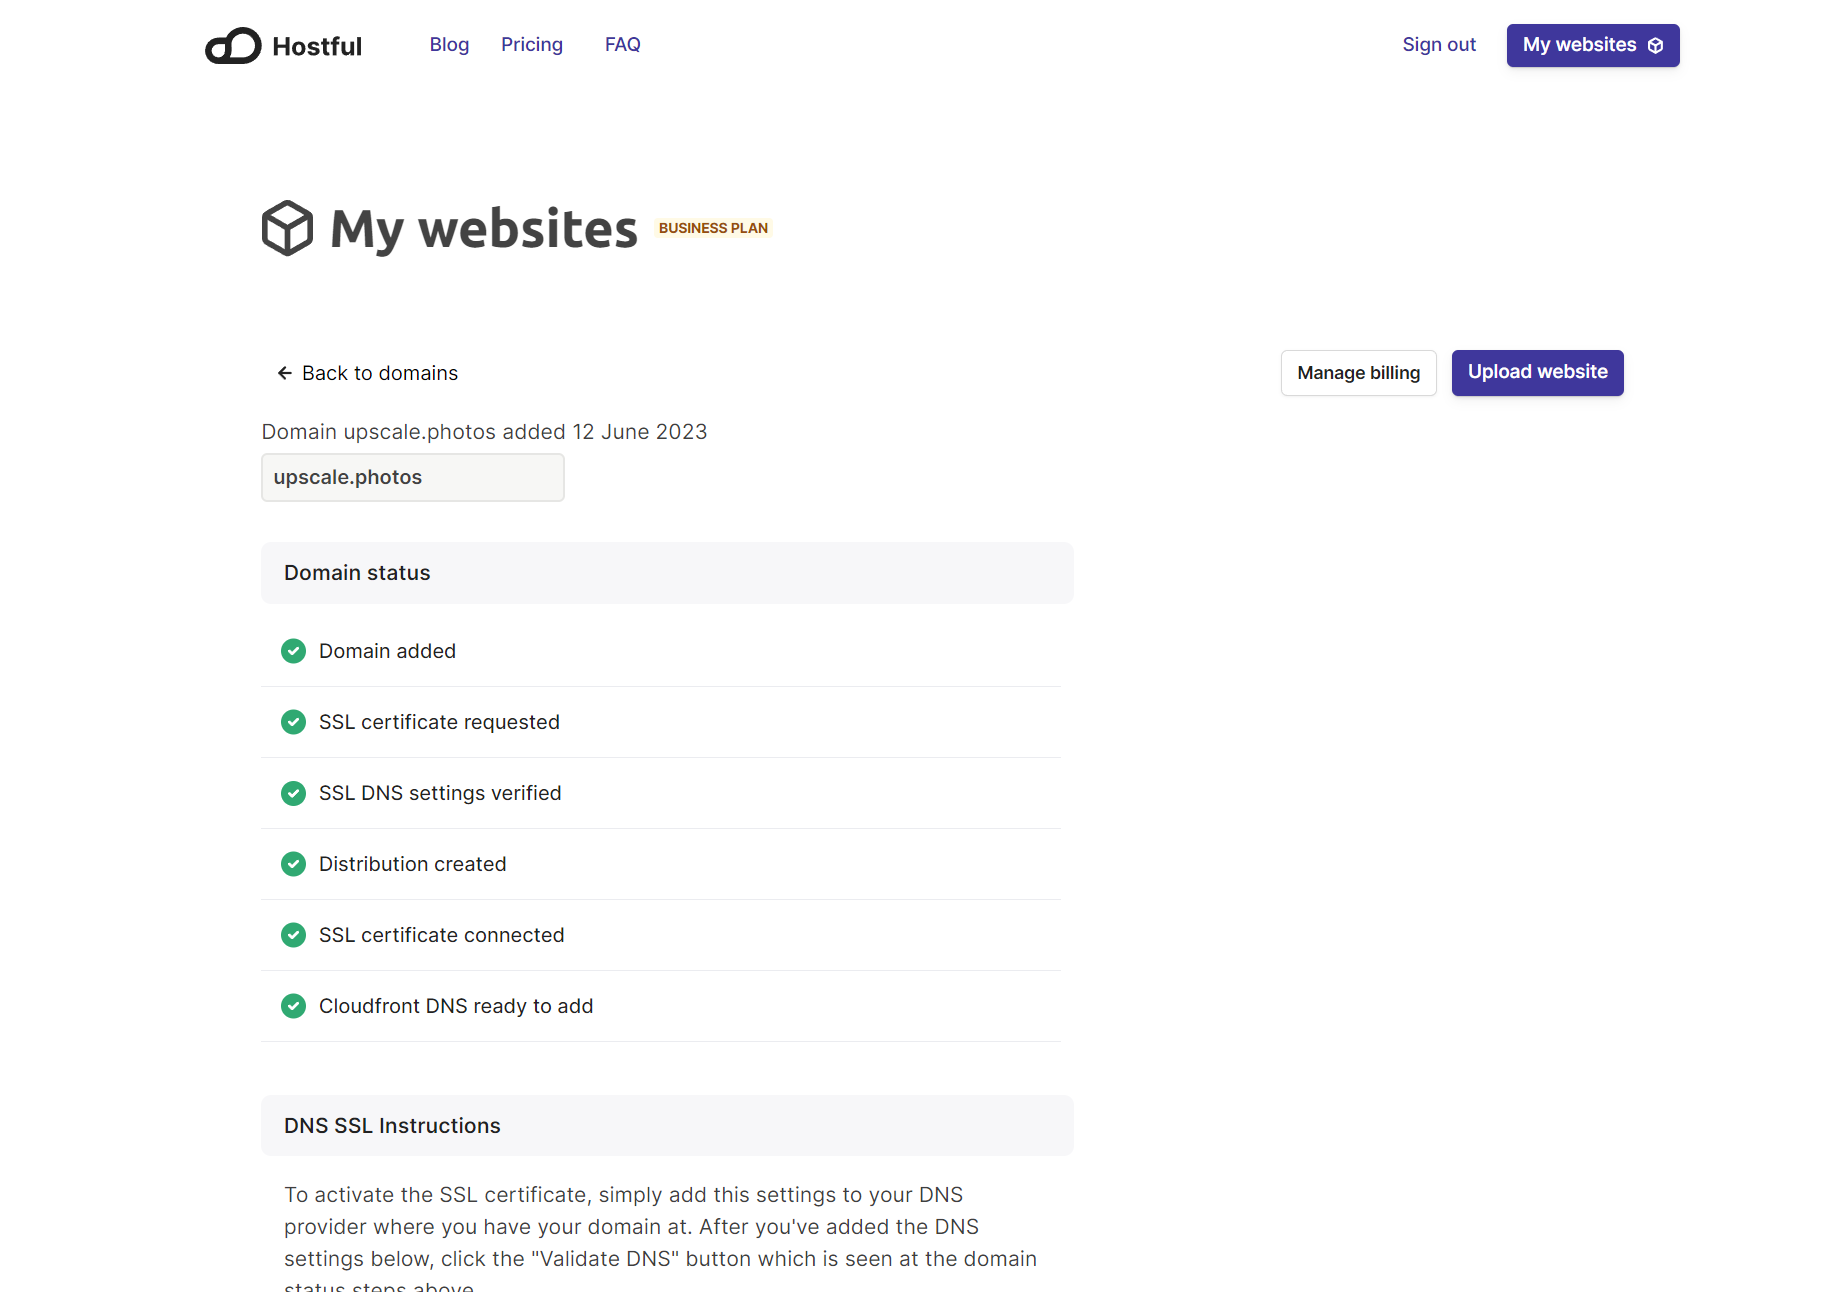
Task: Click the SSL certificate connected check icon
Action: point(293,935)
